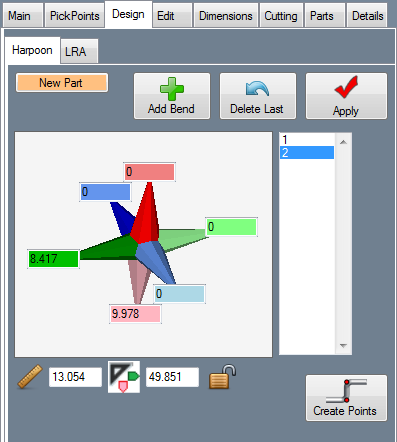
Task: Click the pink field showing 9.978
Action: pyautogui.click(x=135, y=314)
